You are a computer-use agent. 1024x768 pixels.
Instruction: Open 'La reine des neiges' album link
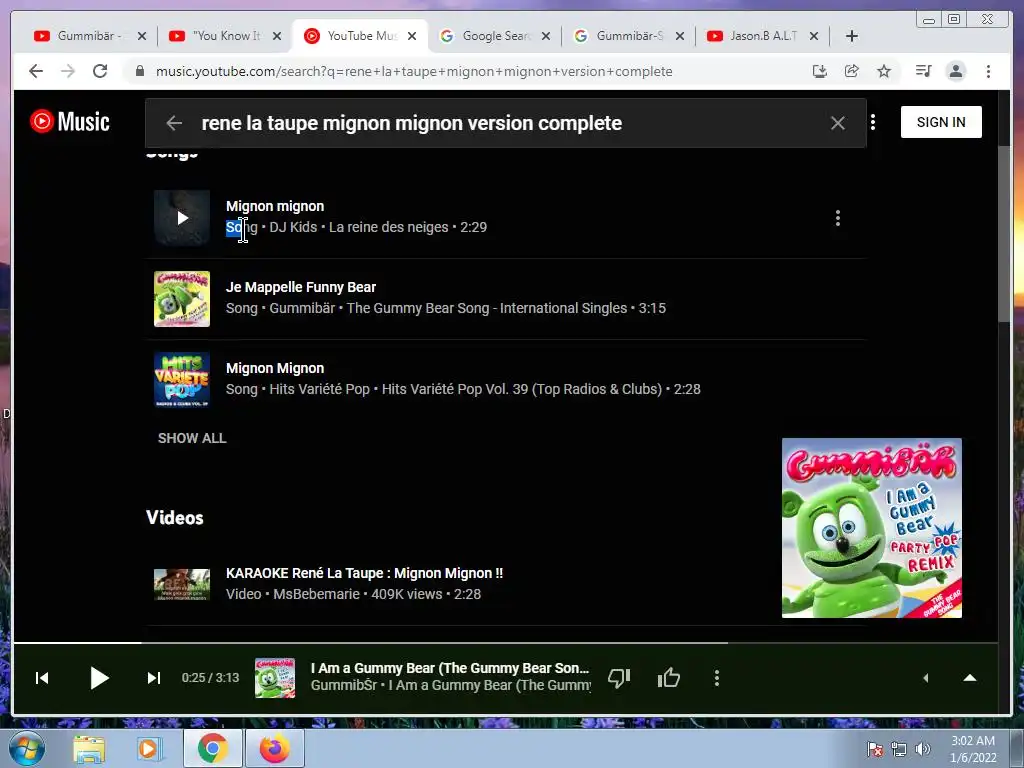(389, 227)
